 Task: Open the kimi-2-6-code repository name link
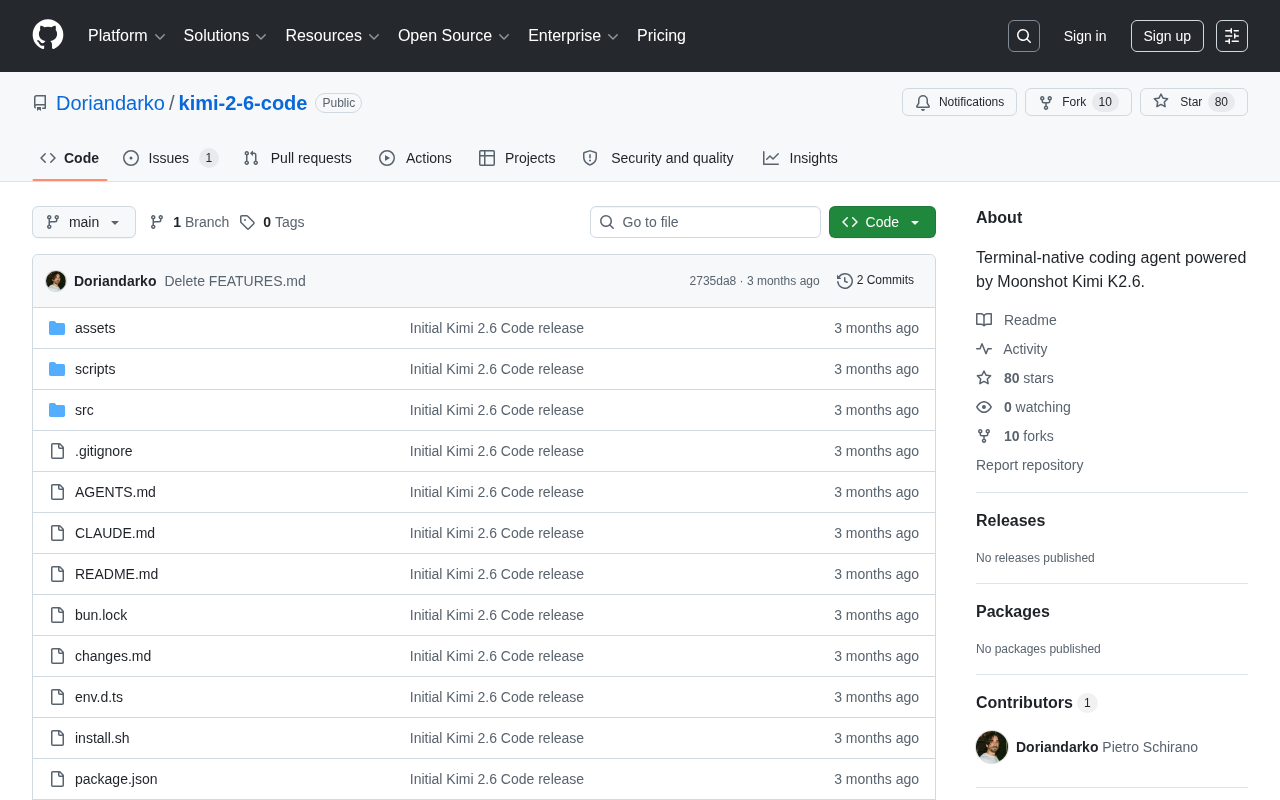(243, 103)
